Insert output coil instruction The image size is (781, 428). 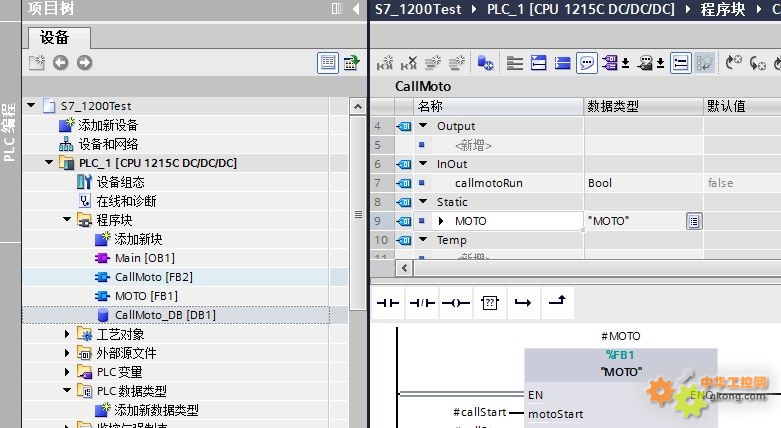point(456,302)
